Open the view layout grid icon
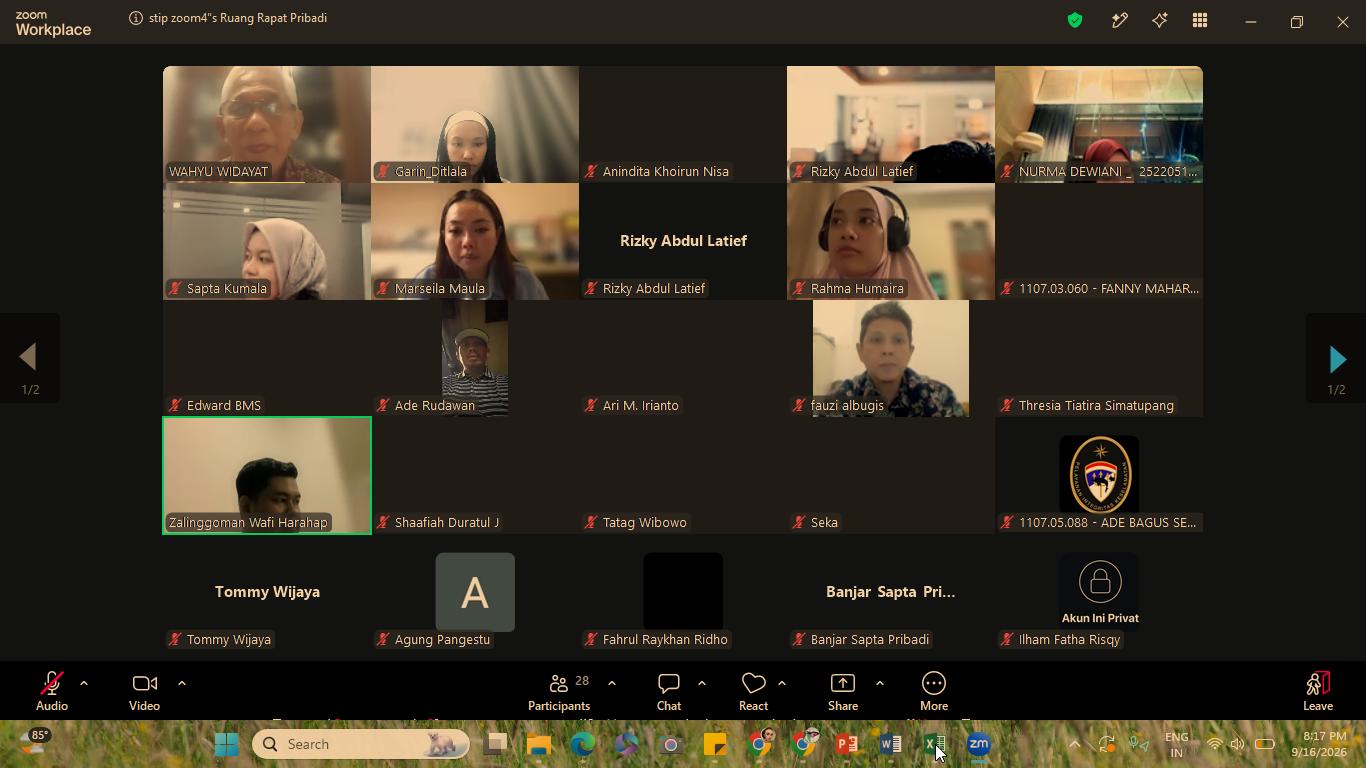 tap(1199, 20)
